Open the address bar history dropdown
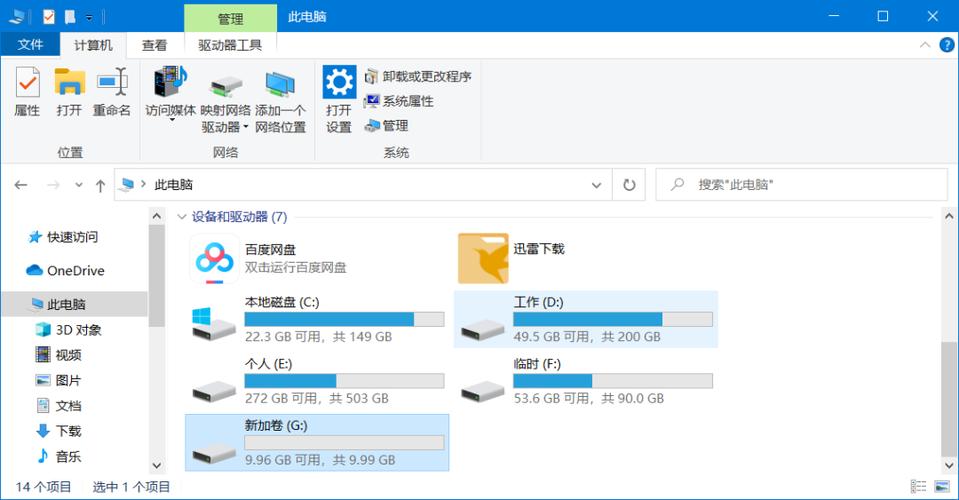Viewport: 959px width, 500px height. [x=596, y=185]
